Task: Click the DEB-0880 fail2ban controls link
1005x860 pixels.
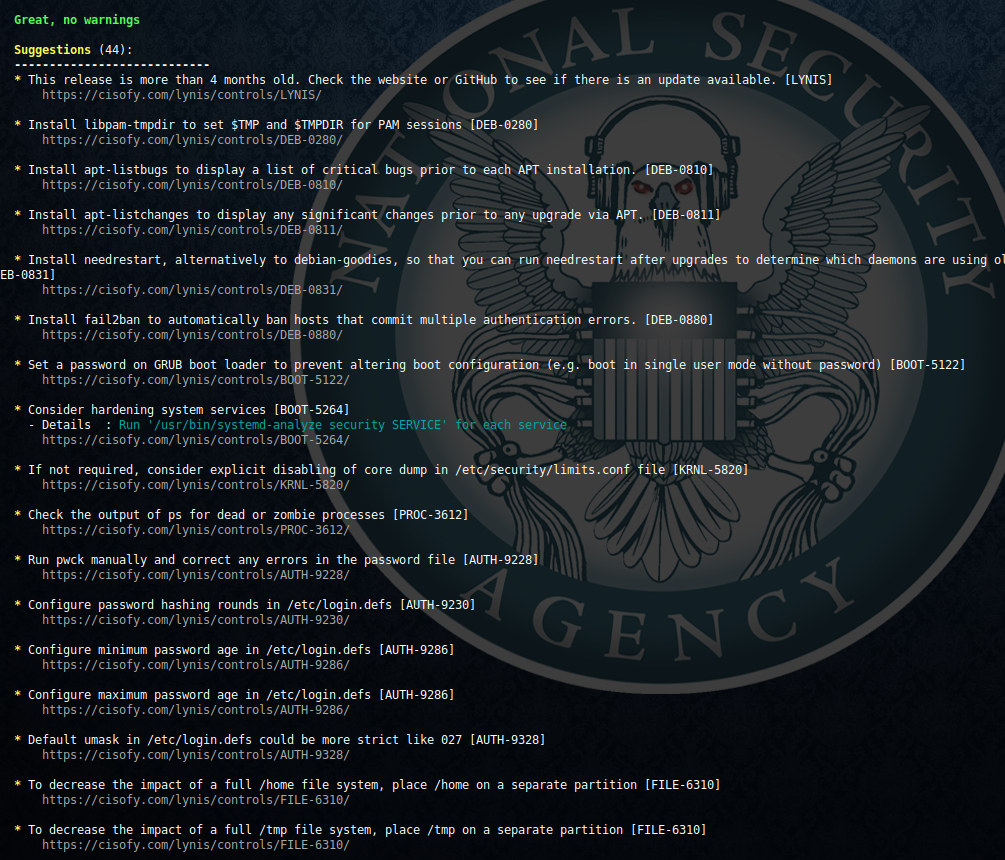Action: coord(191,335)
